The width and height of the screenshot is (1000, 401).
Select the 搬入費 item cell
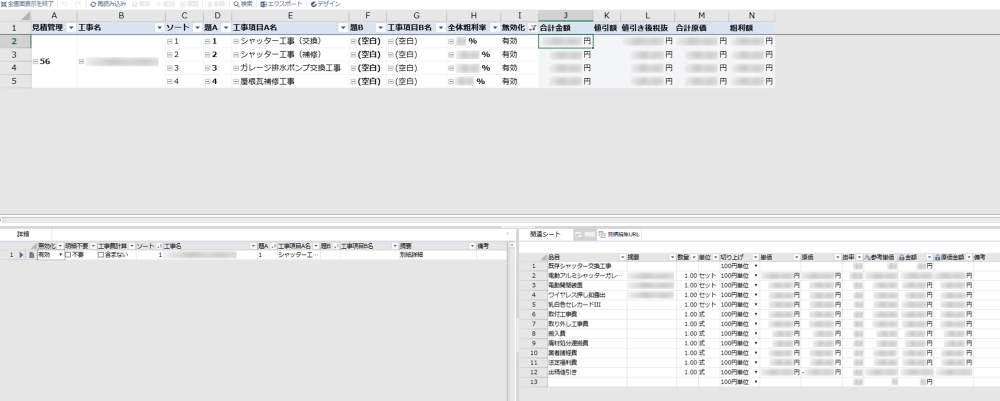587,333
